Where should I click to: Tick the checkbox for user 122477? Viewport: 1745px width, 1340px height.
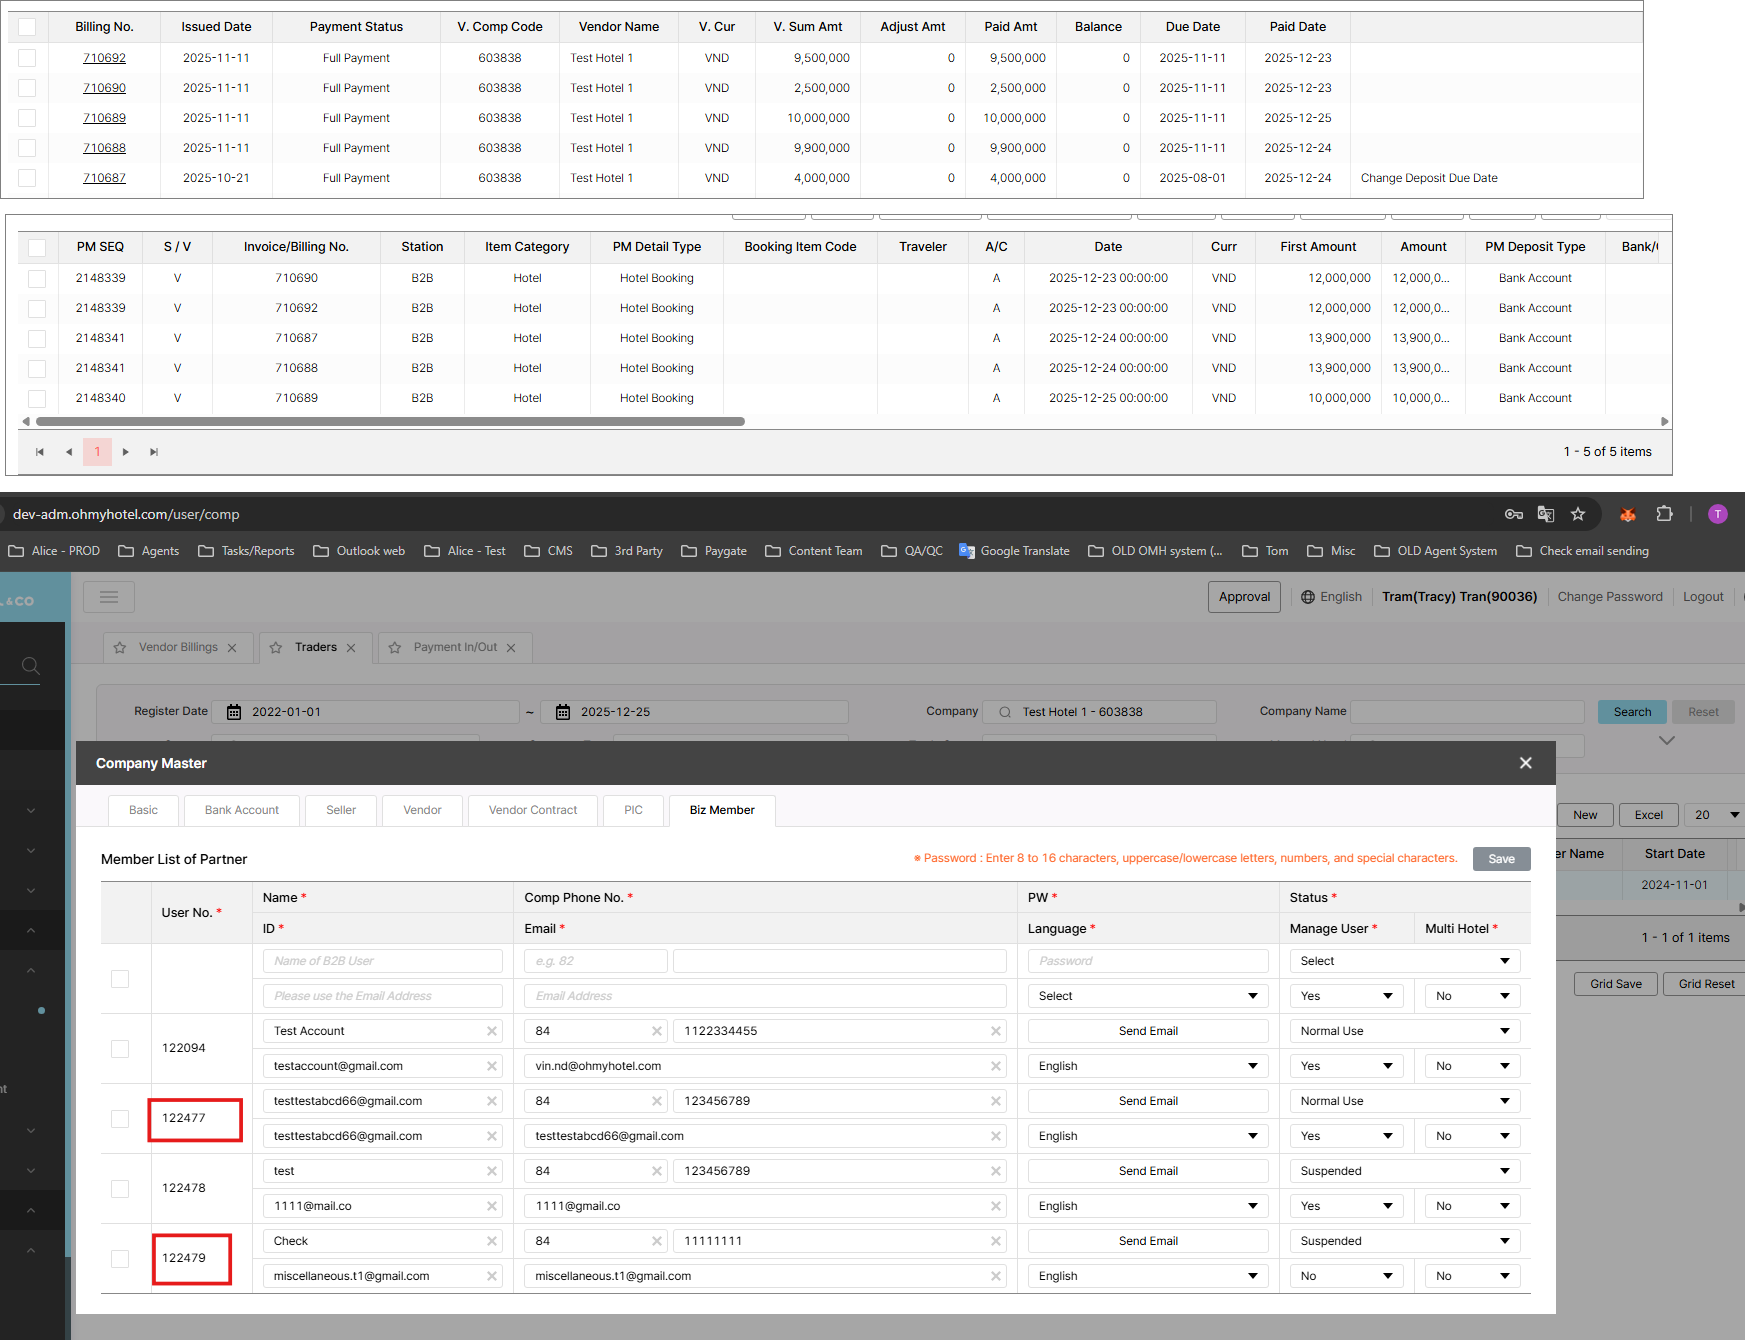point(120,1118)
